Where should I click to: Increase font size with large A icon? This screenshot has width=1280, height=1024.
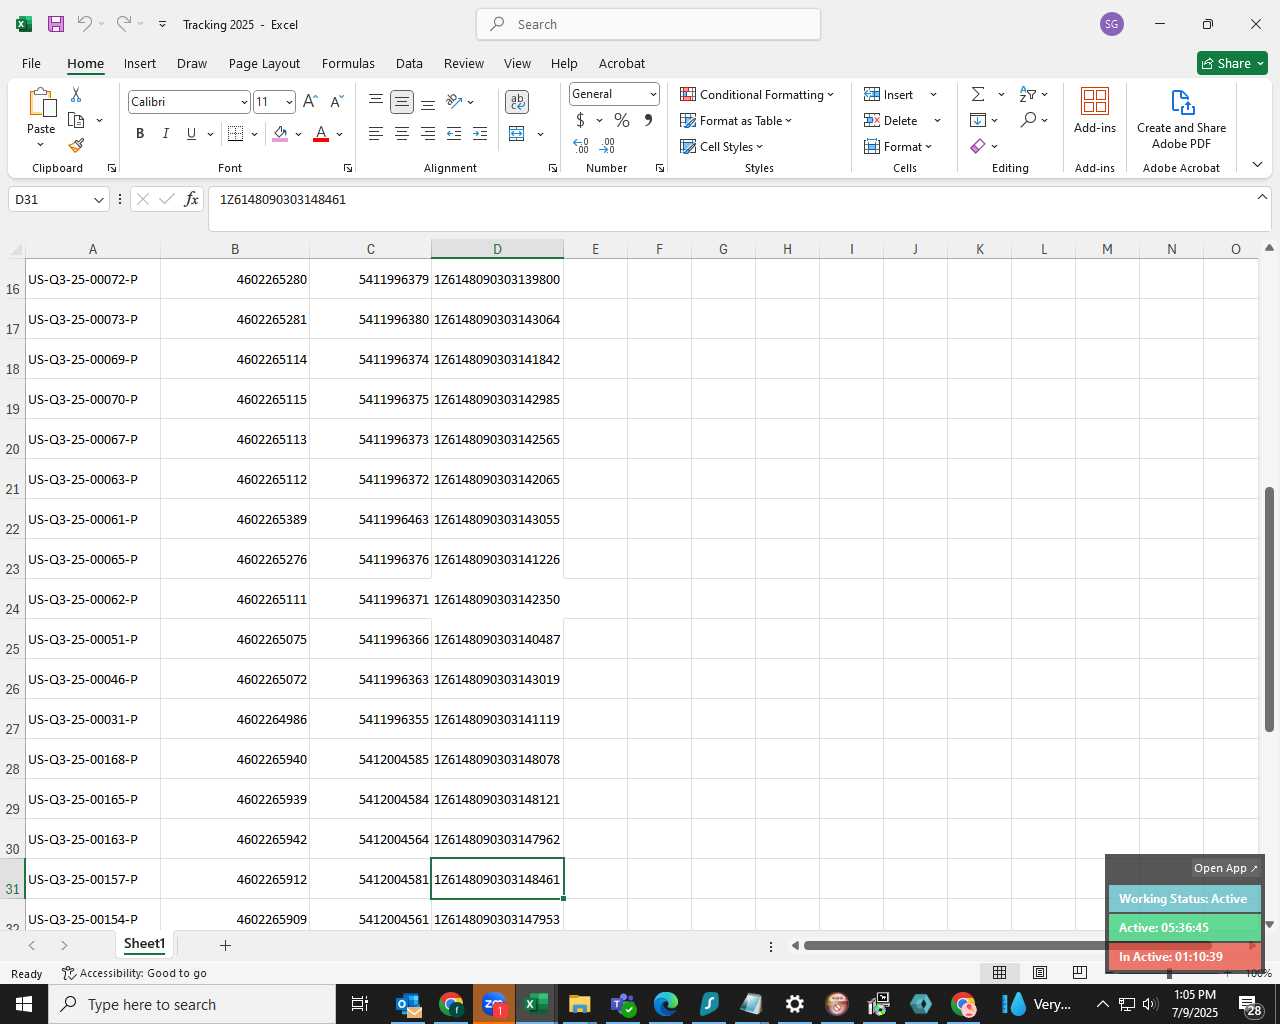click(310, 102)
